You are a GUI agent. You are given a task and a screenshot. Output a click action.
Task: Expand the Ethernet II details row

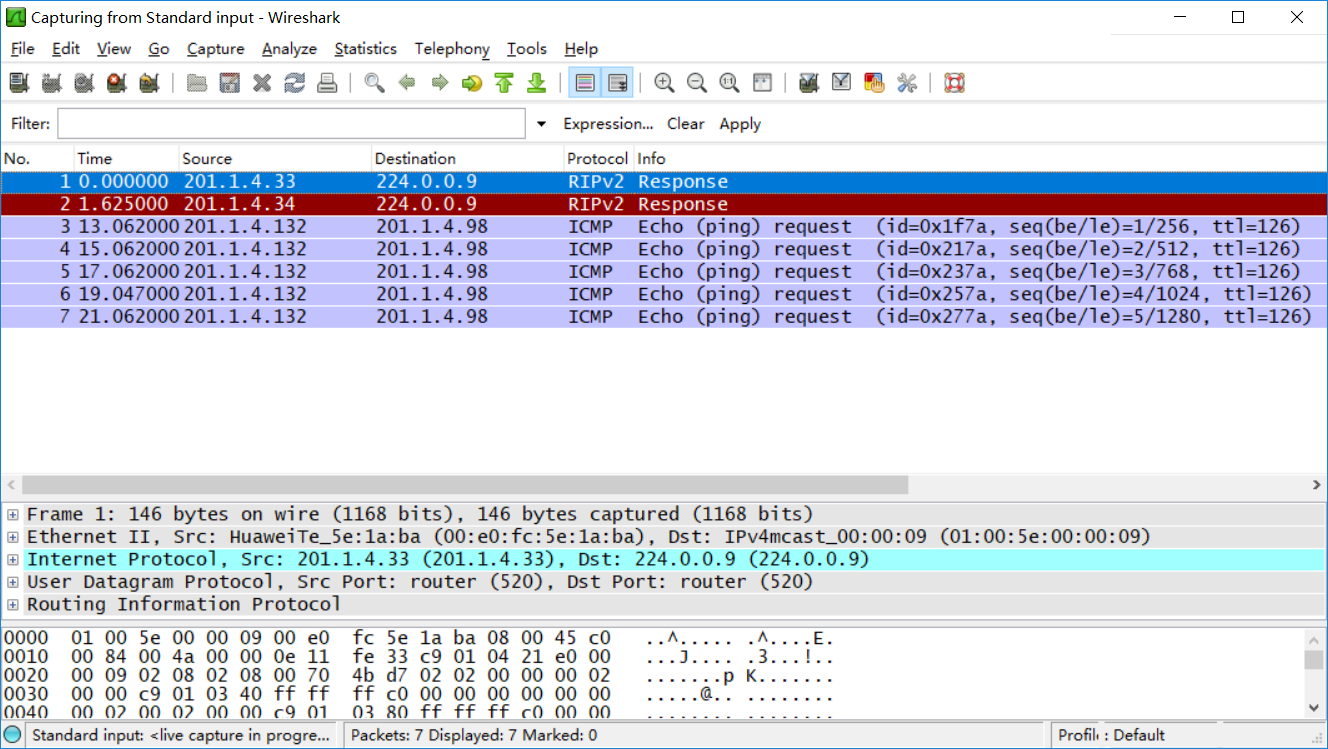coord(13,537)
